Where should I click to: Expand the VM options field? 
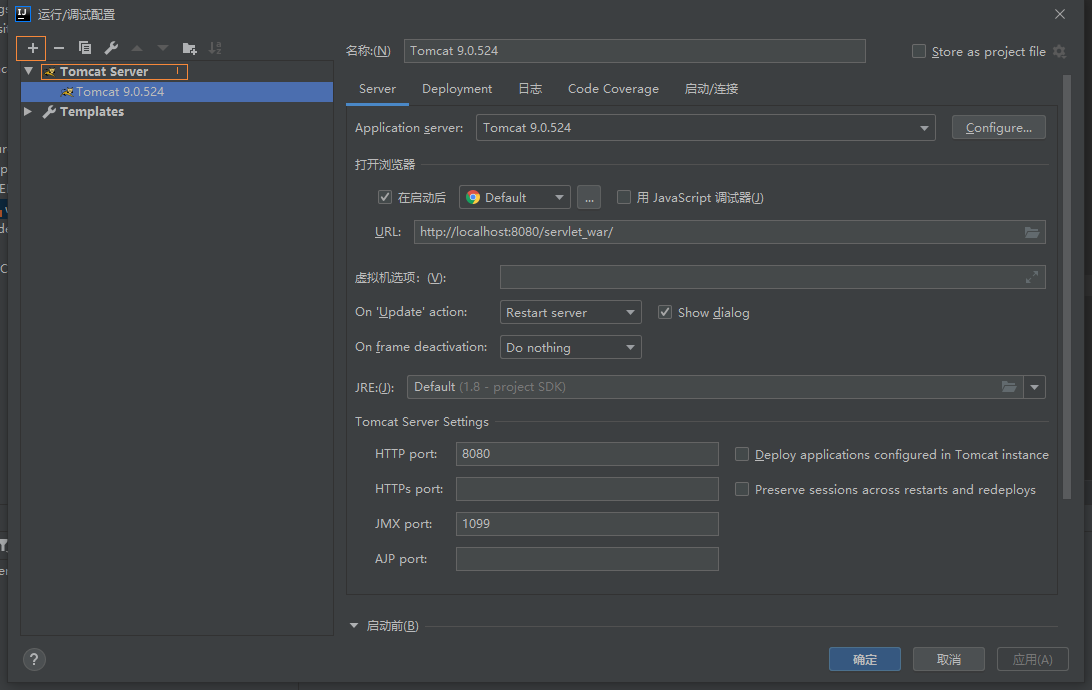[x=1031, y=277]
